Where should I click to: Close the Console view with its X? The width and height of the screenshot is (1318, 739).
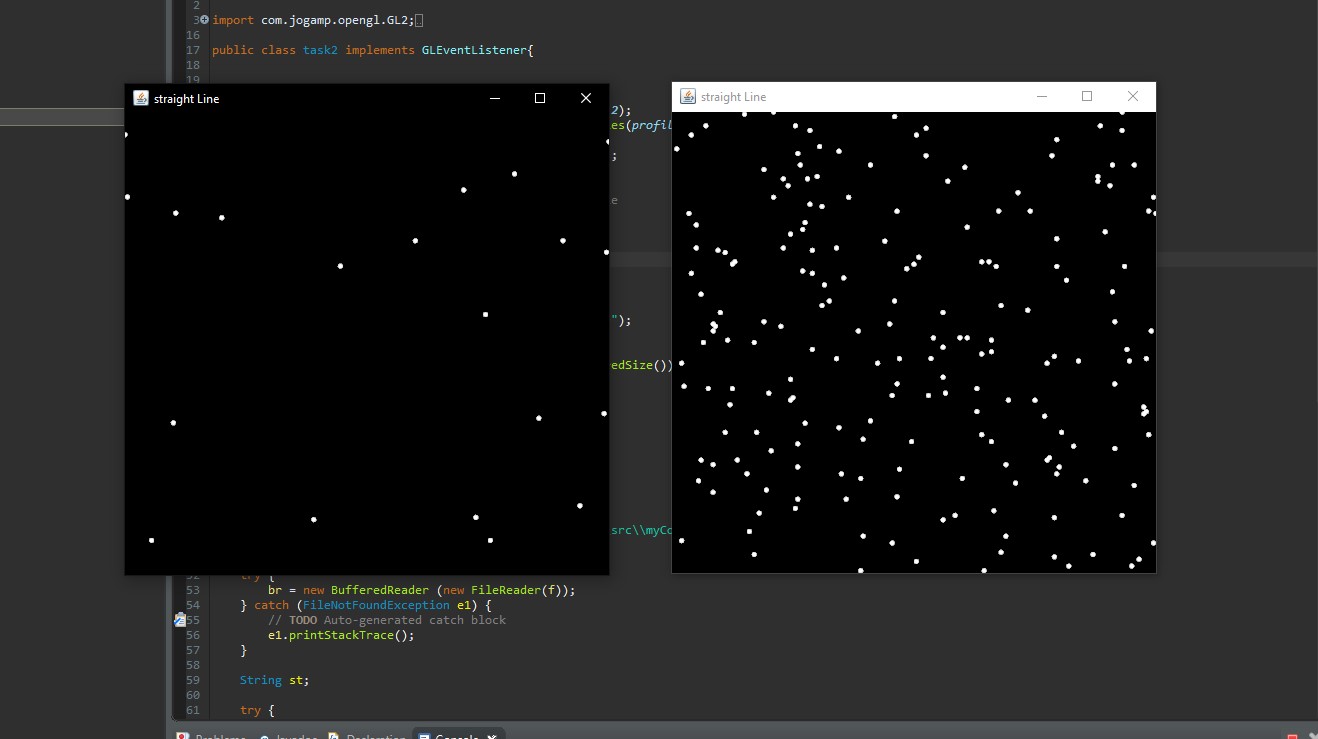(491, 736)
